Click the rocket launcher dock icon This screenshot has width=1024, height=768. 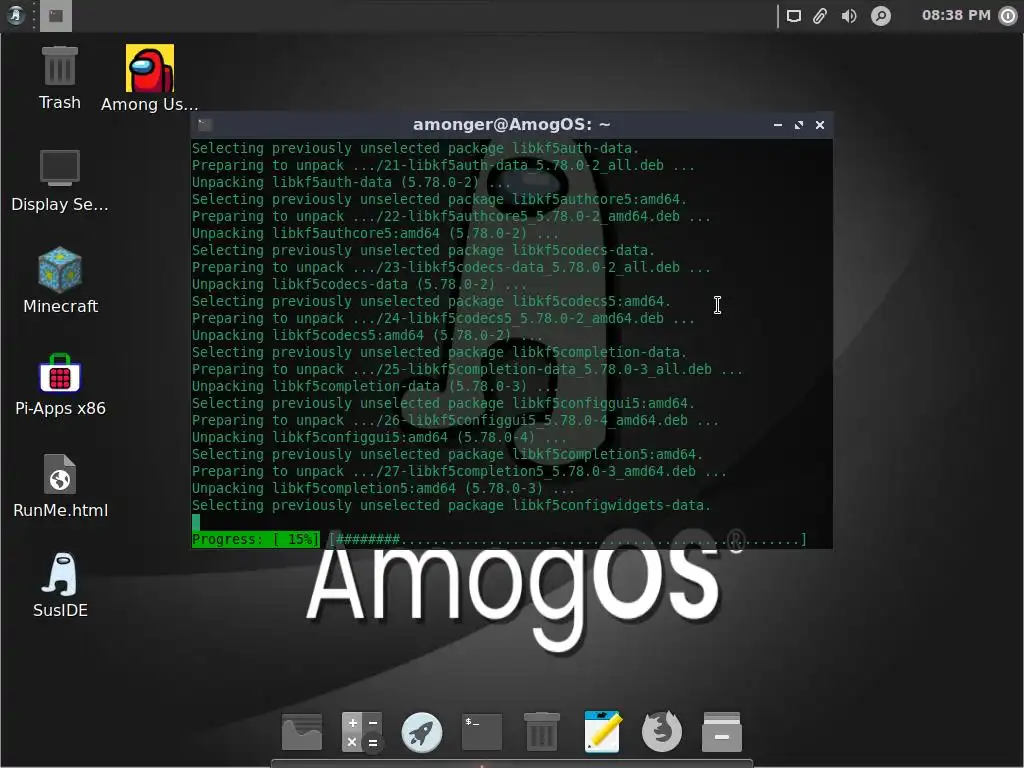tap(422, 732)
